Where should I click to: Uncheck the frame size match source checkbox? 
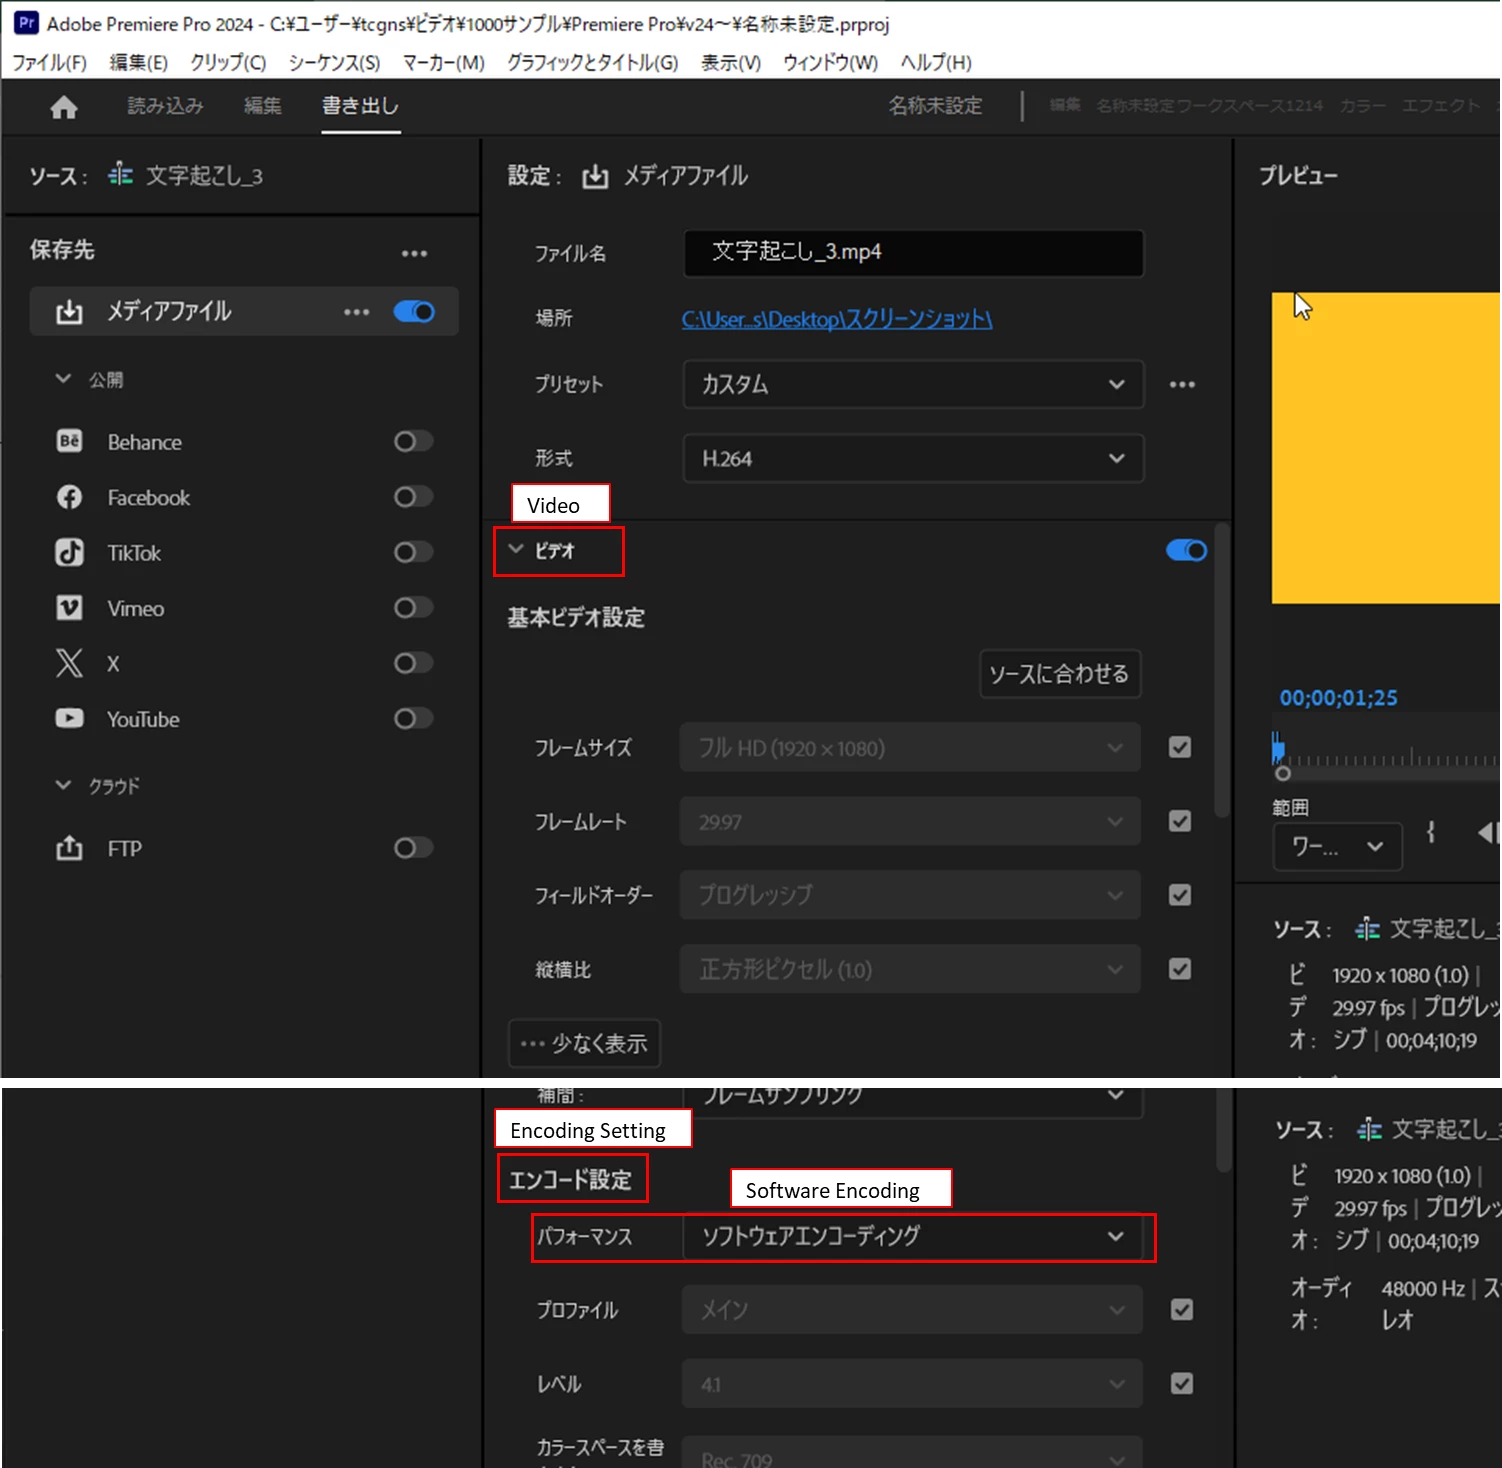tap(1180, 747)
